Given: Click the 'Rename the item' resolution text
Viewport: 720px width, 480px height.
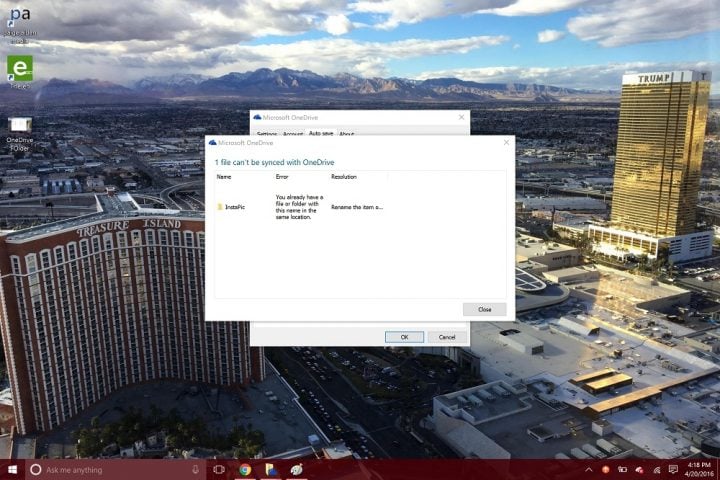Looking at the screenshot, I should click(357, 207).
